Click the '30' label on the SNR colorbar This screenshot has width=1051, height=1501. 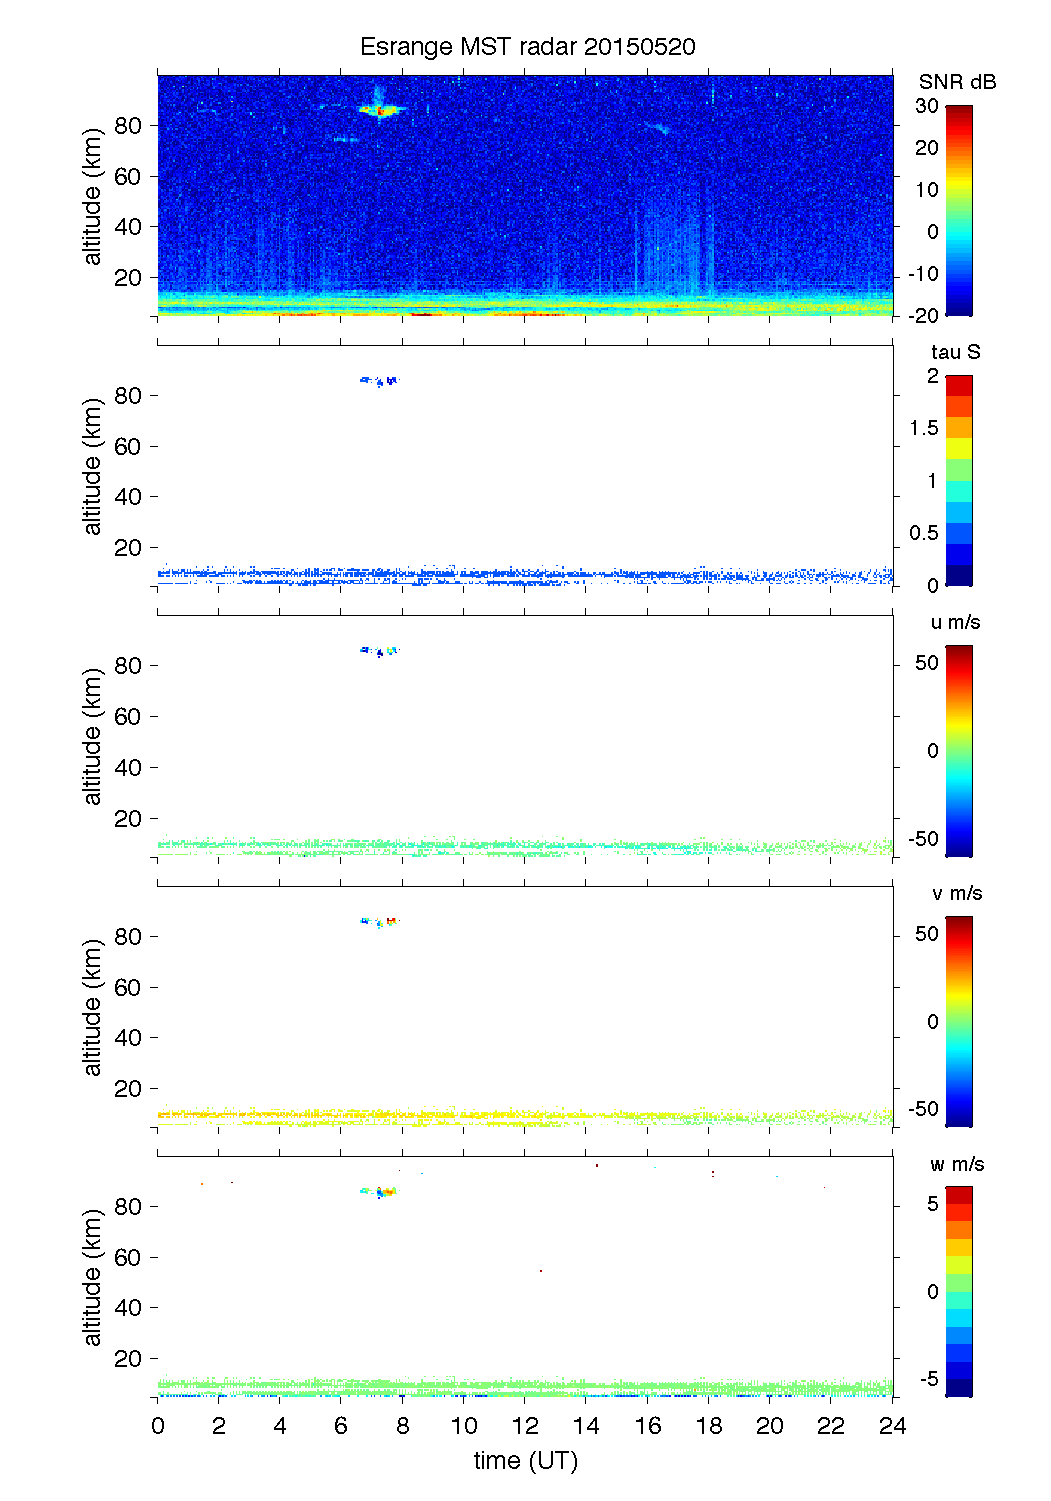pyautogui.click(x=926, y=106)
